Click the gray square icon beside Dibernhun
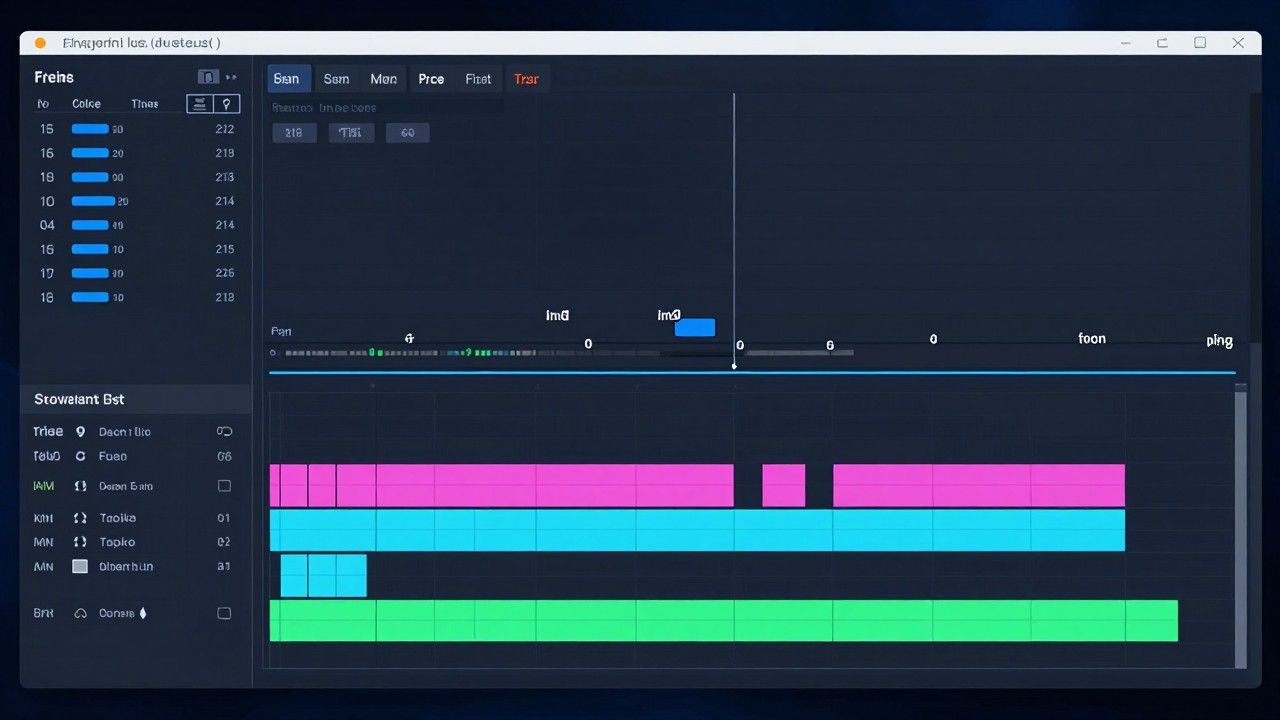Image resolution: width=1280 pixels, height=720 pixels. [80, 566]
